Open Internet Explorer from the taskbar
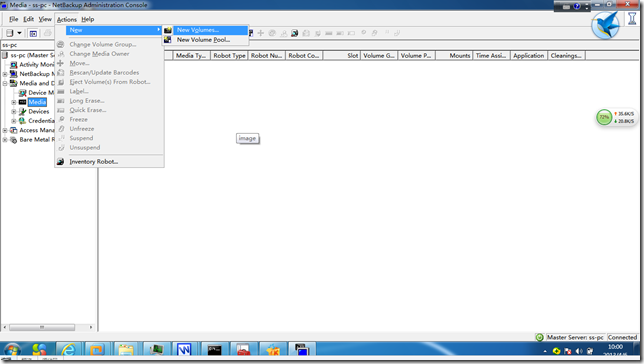Image resolution: width=644 pixels, height=364 pixels. (x=69, y=350)
